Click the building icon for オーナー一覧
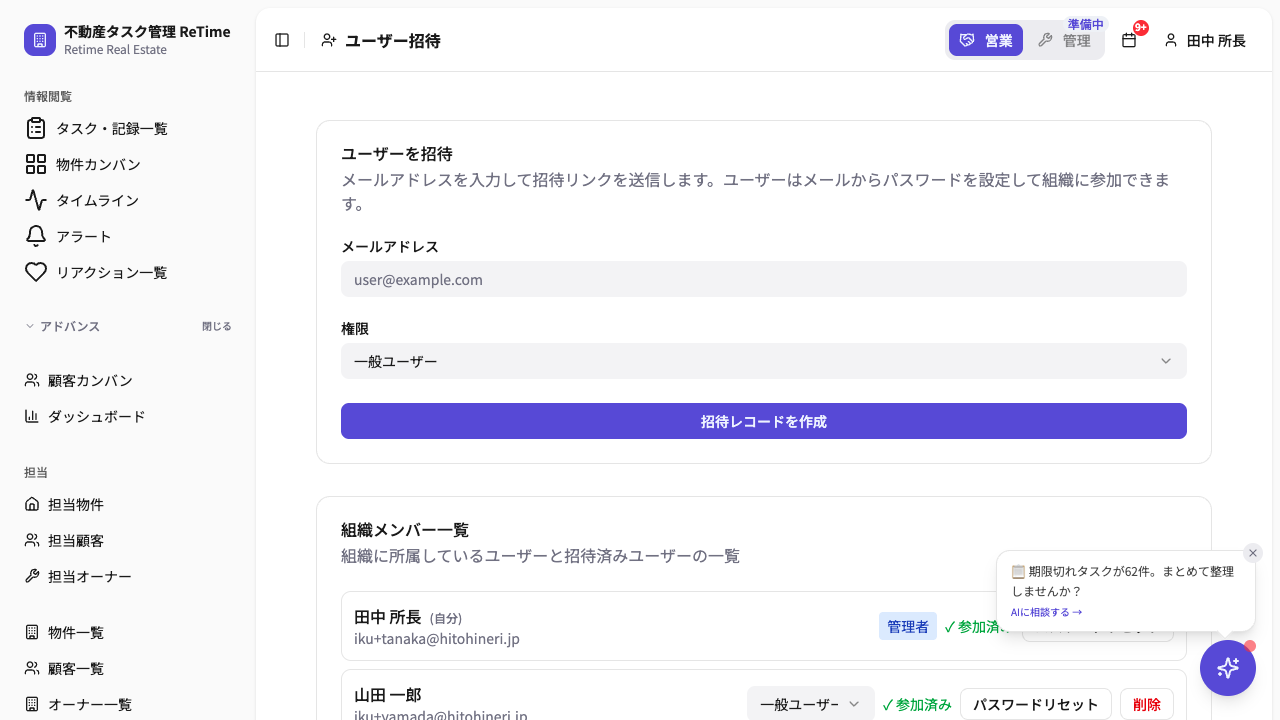This screenshot has width=1280, height=720. (32, 704)
